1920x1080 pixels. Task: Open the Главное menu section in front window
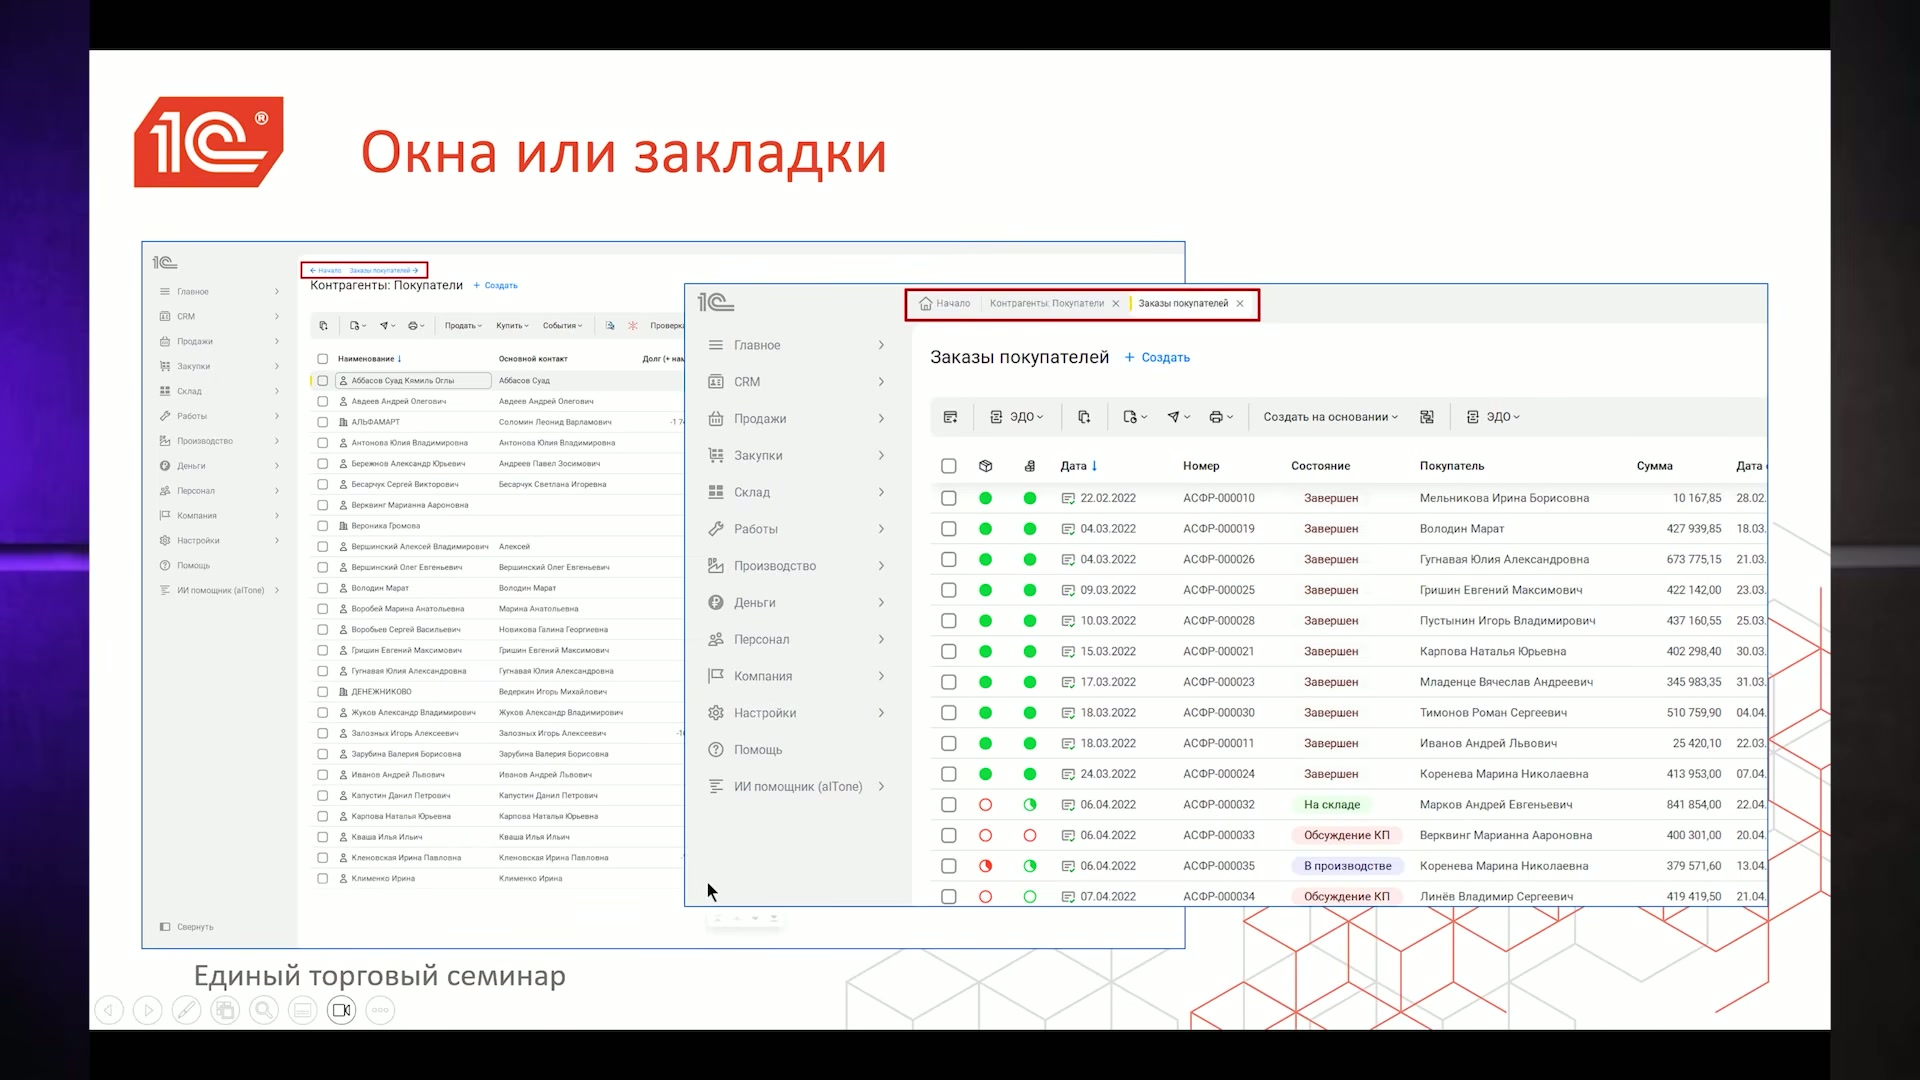(797, 345)
